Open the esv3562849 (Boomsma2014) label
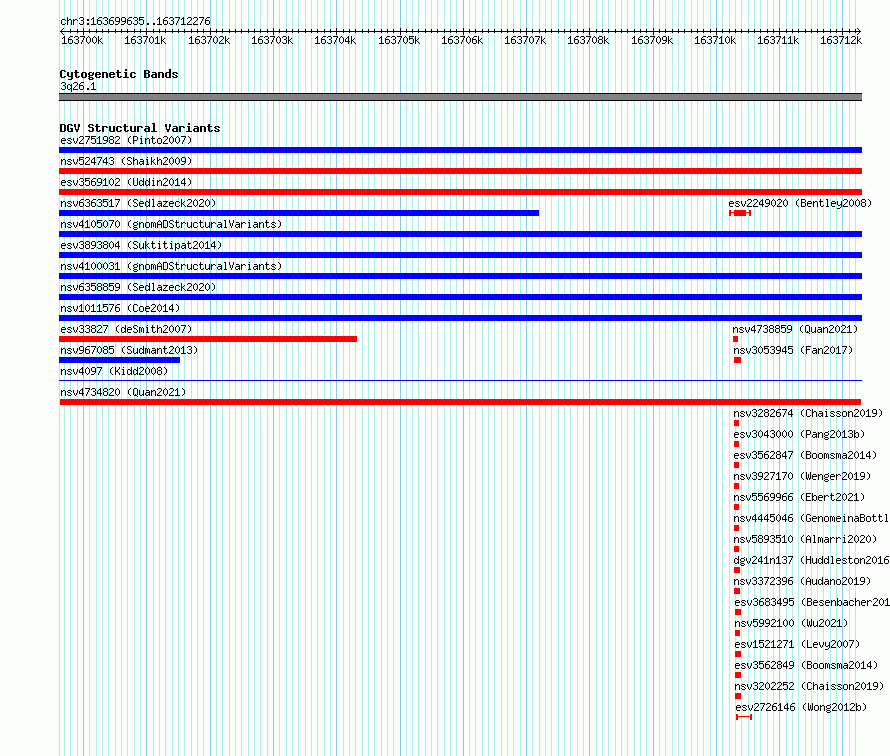 [806, 665]
